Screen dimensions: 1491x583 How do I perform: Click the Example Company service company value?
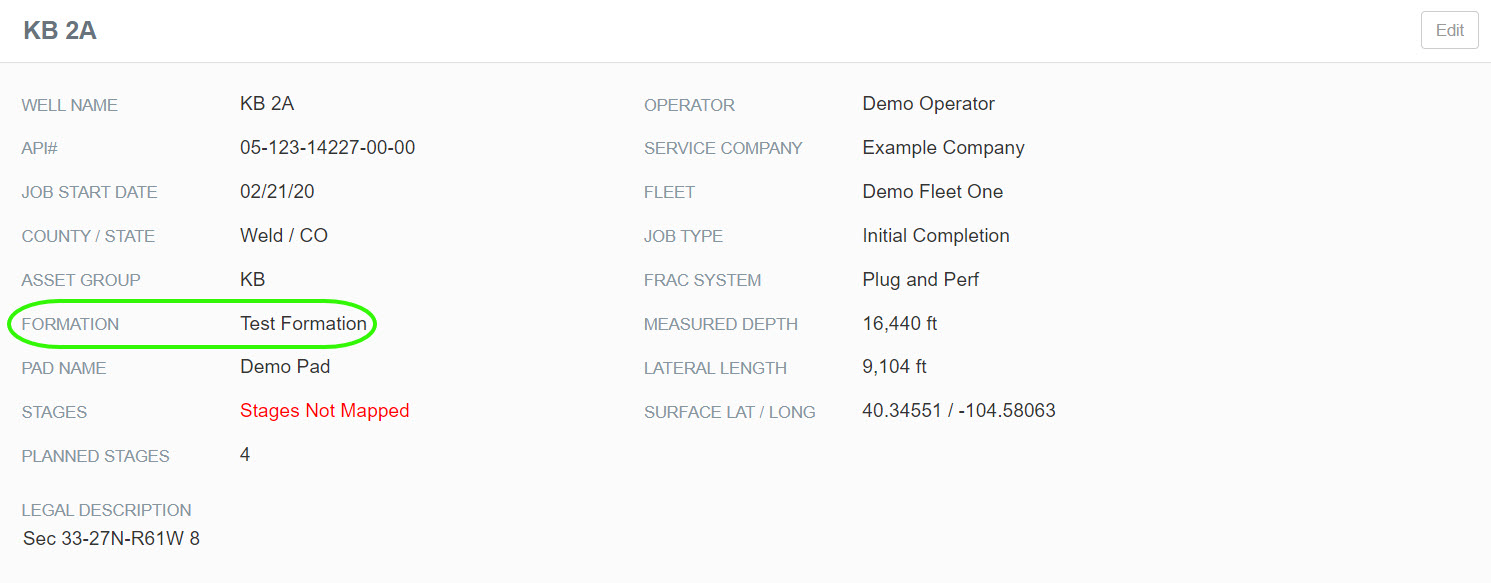tap(943, 148)
